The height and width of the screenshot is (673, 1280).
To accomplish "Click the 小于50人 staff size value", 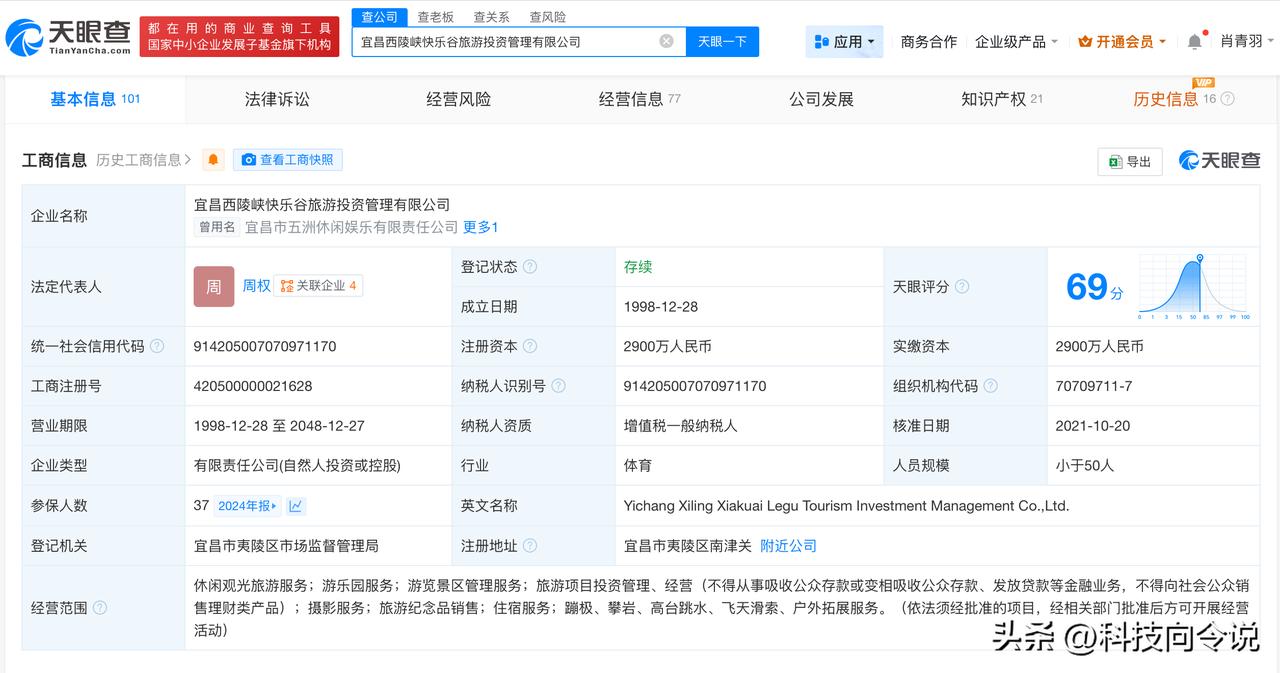I will pos(1085,466).
